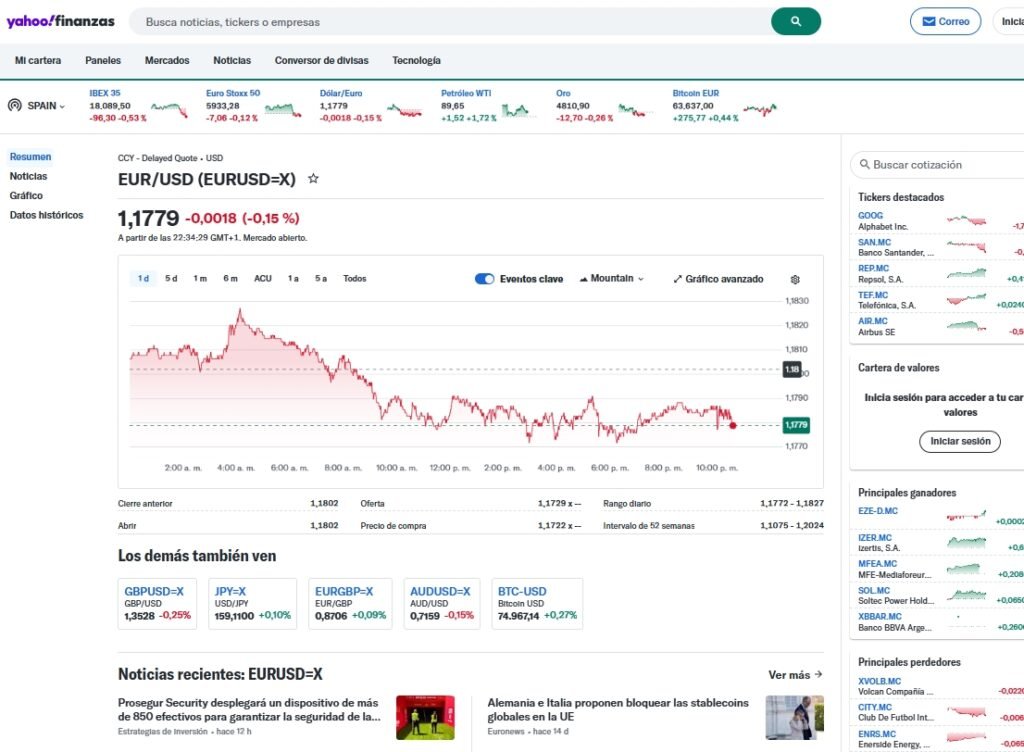This screenshot has width=1024, height=752.
Task: Click the IZER.MC gainers sparkline
Action: tap(967, 542)
